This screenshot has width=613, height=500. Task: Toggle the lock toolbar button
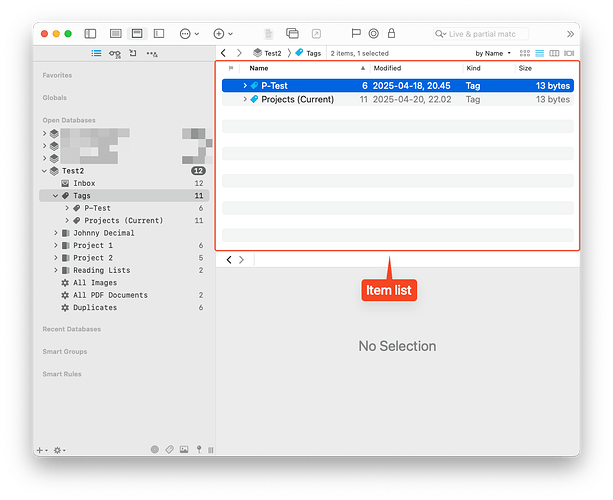point(391,33)
